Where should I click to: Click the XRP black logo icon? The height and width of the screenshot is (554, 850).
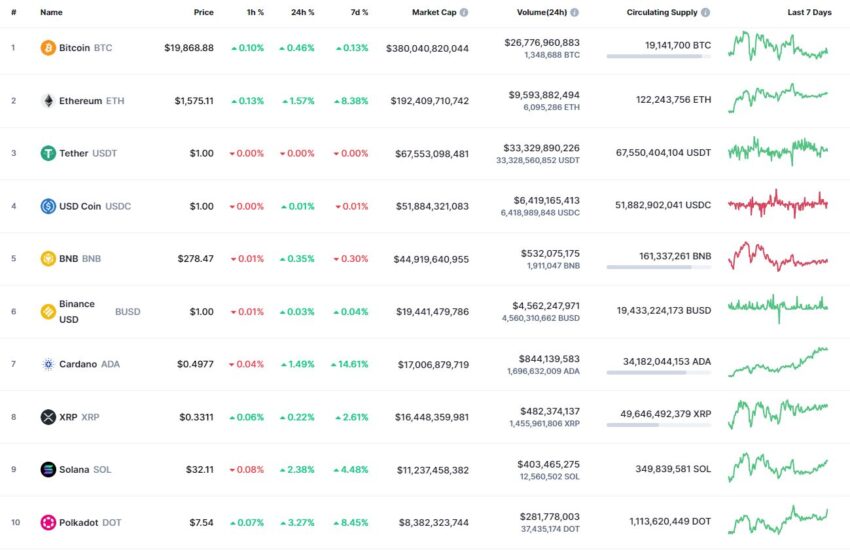click(48, 417)
